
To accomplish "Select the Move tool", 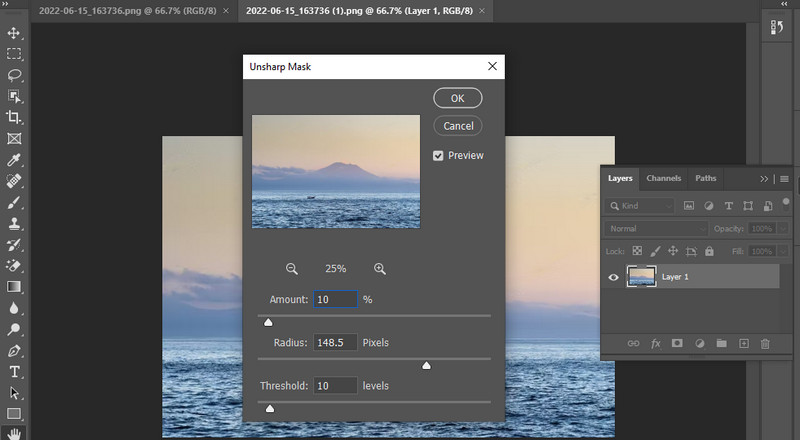I will (14, 33).
